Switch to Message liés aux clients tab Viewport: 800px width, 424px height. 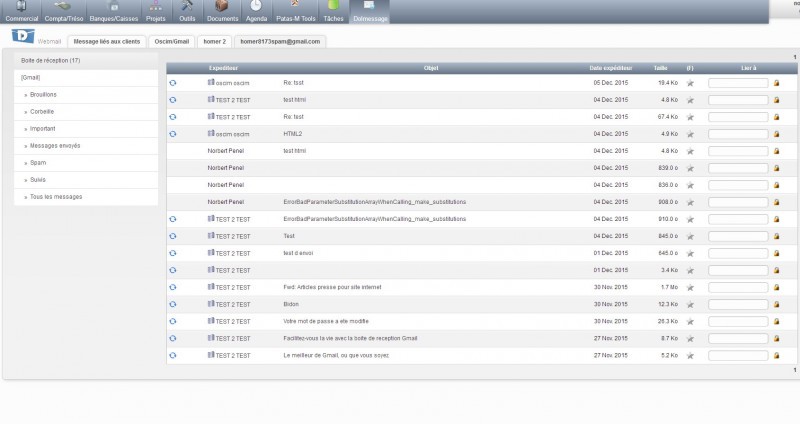point(107,42)
